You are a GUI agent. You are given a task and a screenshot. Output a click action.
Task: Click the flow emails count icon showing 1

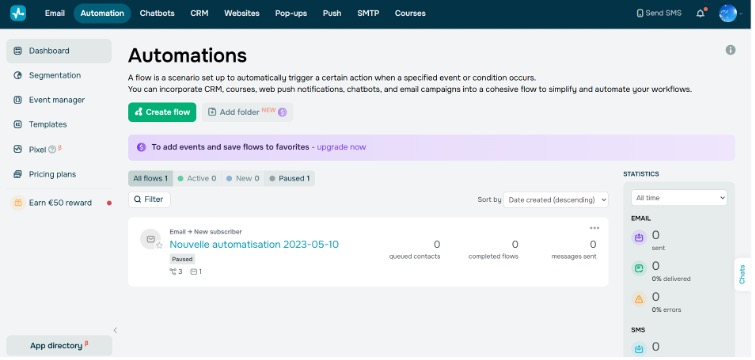[193, 271]
